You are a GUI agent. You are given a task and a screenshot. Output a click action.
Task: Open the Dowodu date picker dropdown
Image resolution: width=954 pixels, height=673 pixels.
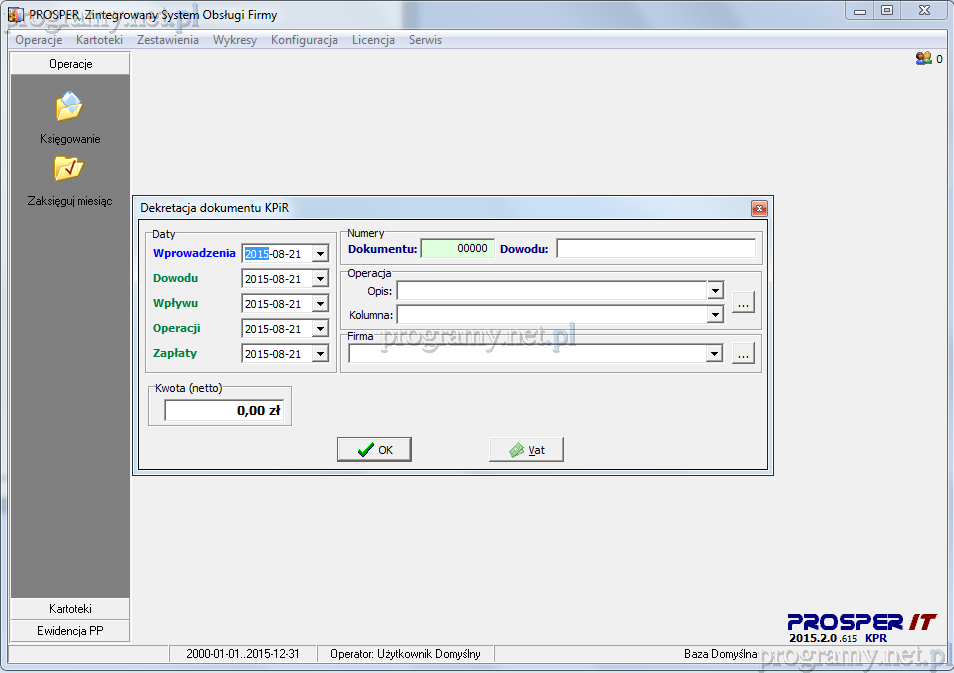coord(320,279)
